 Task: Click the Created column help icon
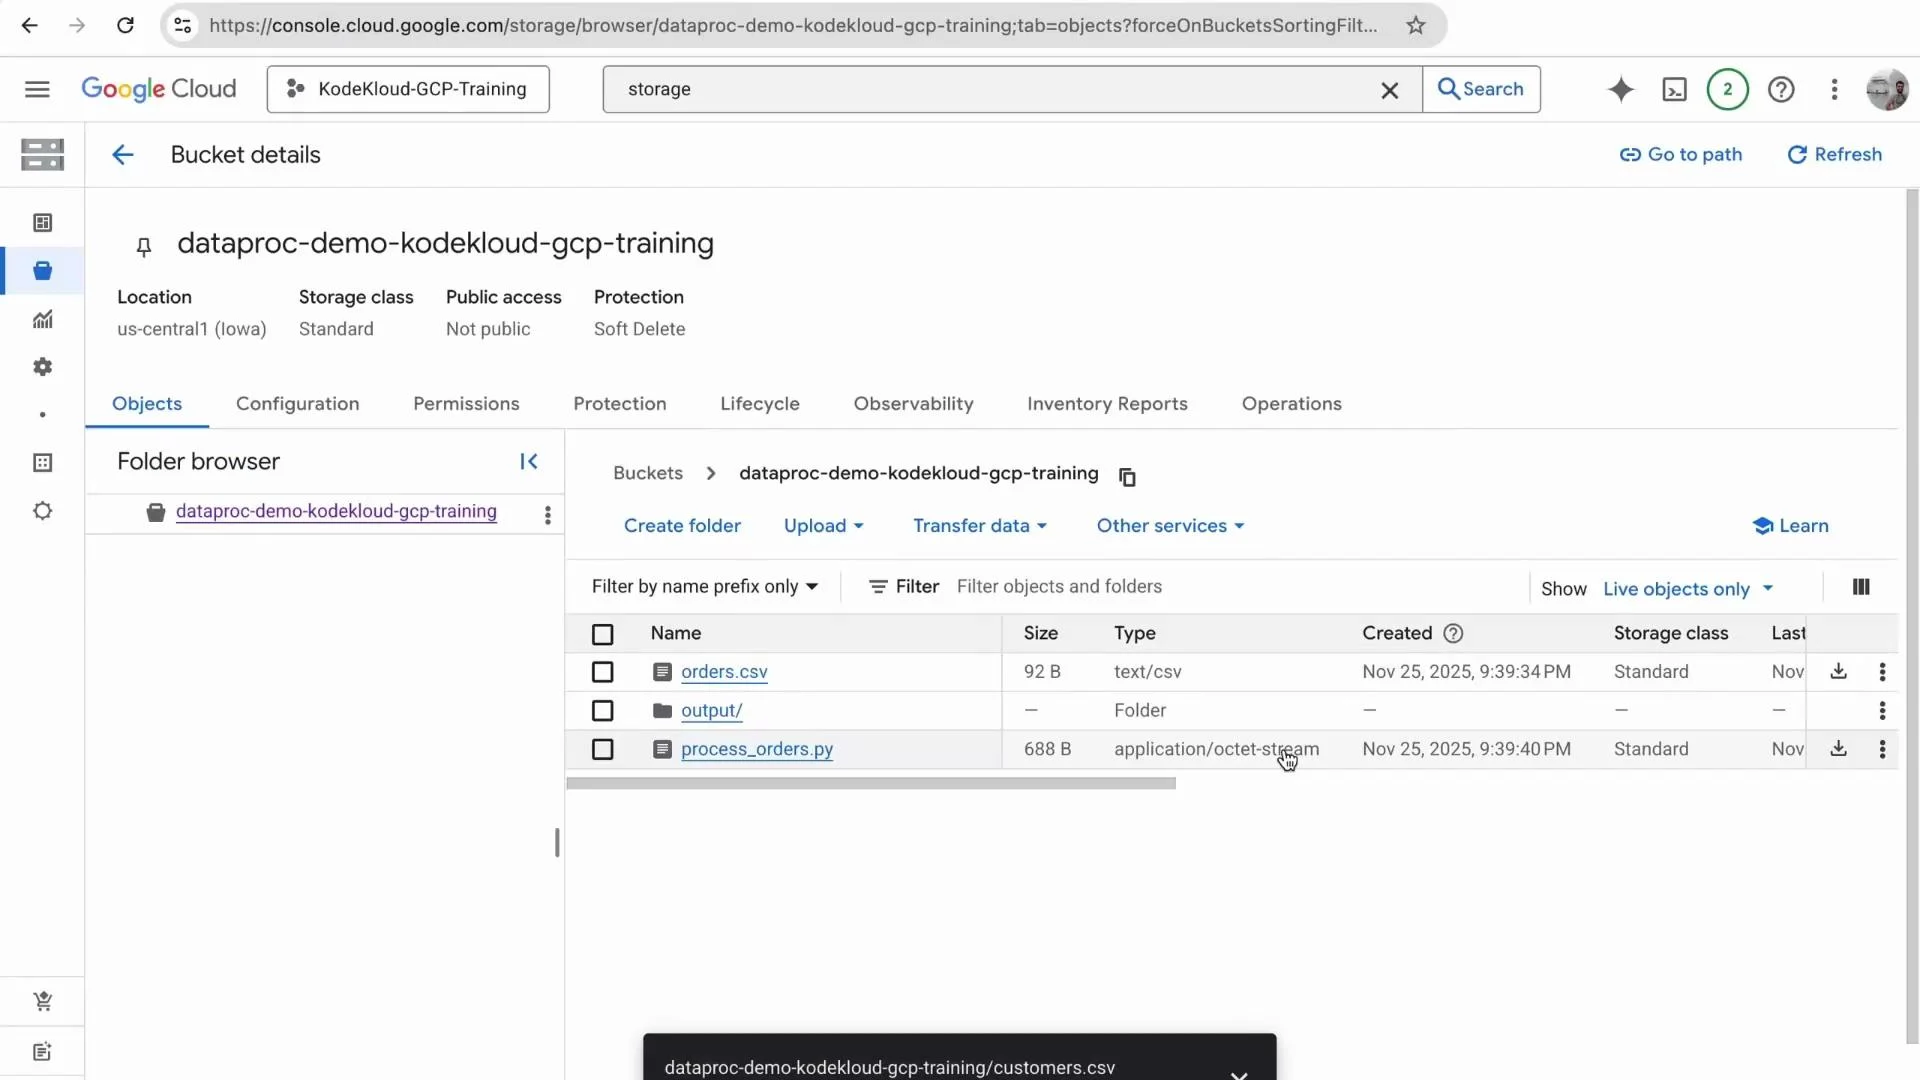click(1453, 633)
